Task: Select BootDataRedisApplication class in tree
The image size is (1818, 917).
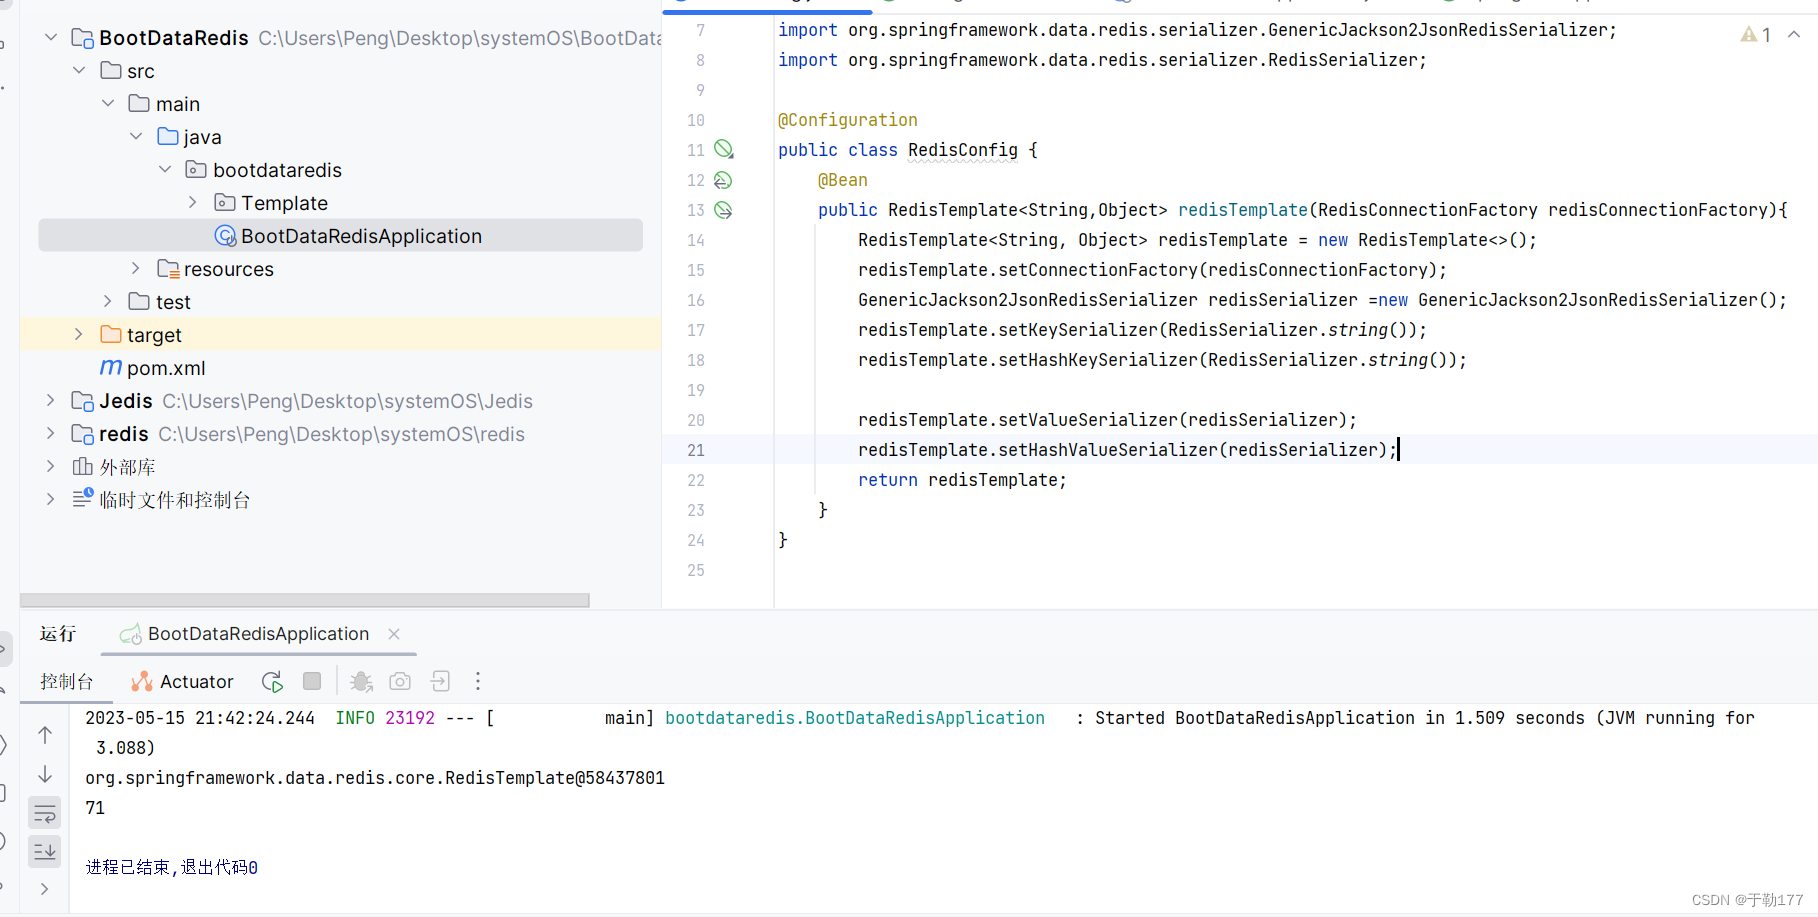Action: (340, 236)
